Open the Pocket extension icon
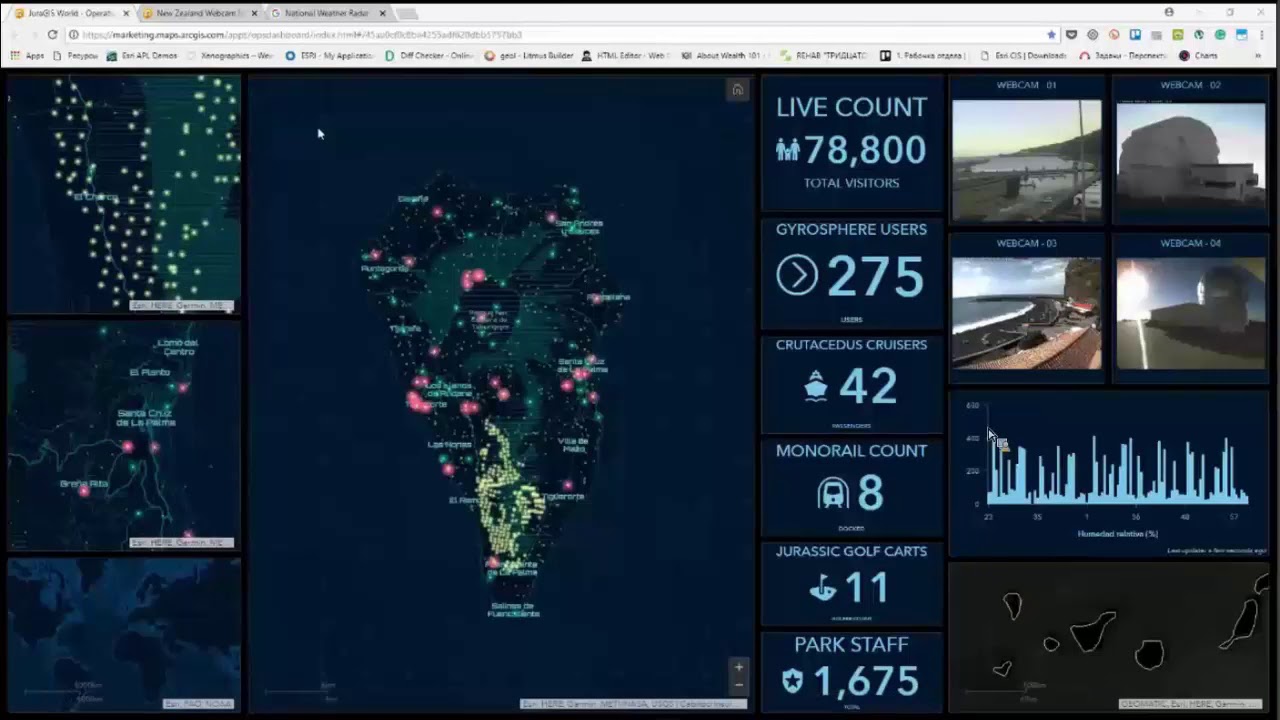Image resolution: width=1280 pixels, height=720 pixels. [x=1071, y=34]
